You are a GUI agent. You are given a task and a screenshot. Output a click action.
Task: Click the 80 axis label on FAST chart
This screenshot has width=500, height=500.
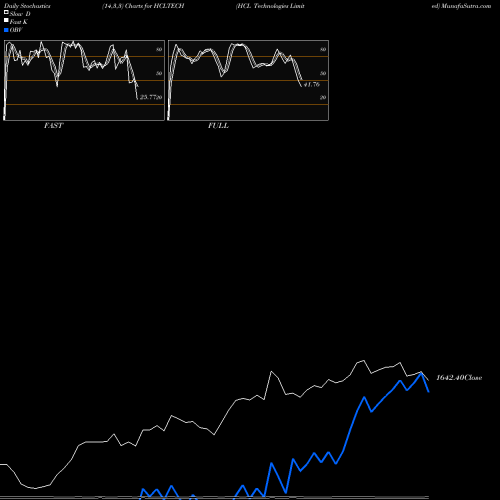pos(159,49)
